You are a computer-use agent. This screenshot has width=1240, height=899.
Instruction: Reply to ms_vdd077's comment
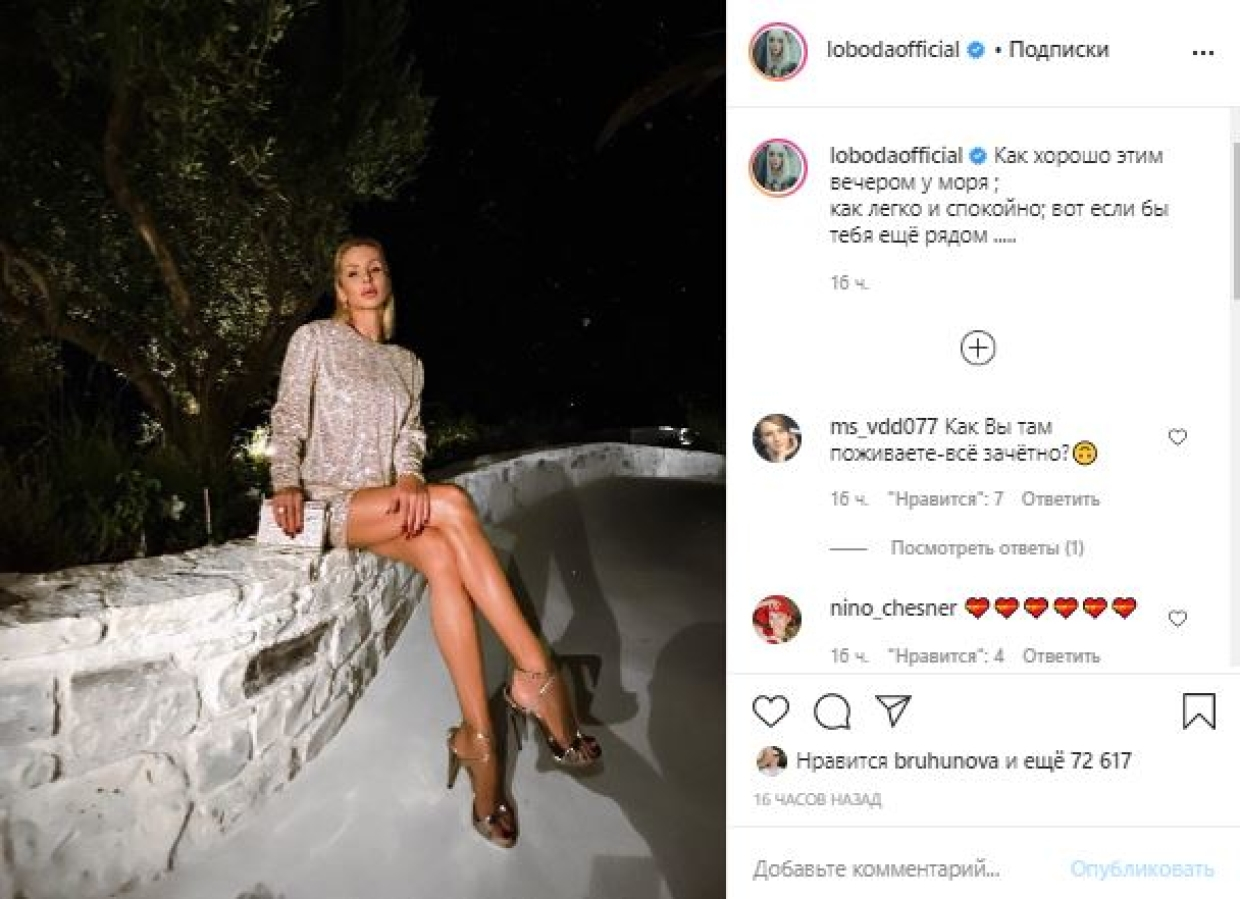coord(1060,498)
